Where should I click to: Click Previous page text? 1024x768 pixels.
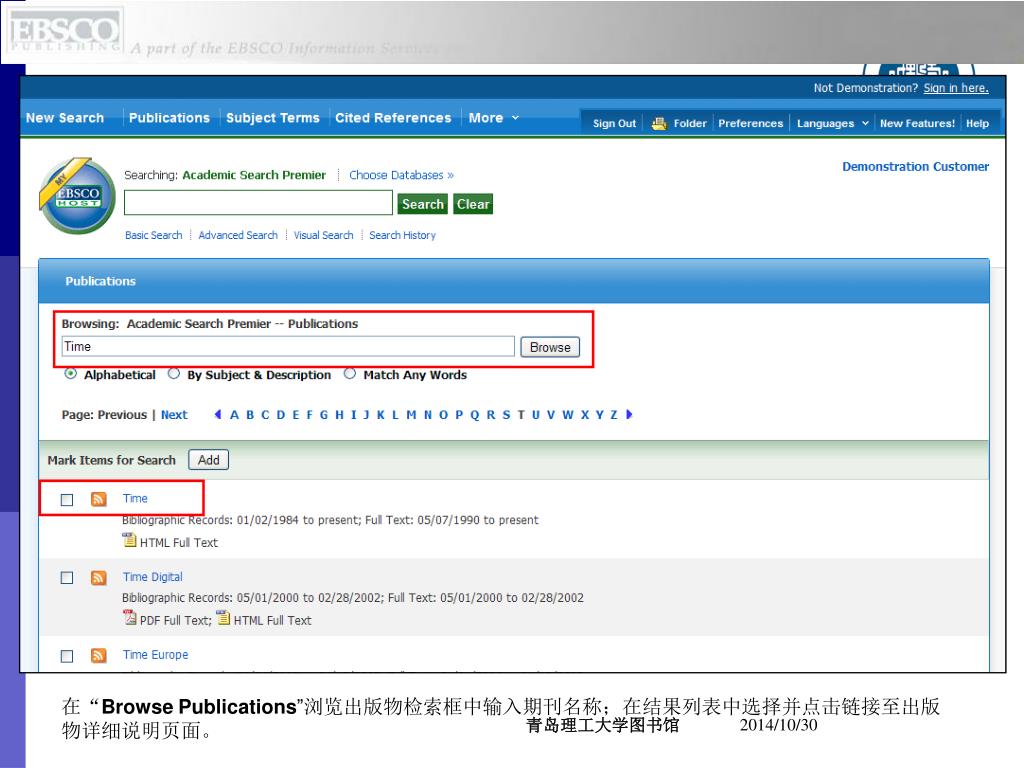(x=122, y=415)
